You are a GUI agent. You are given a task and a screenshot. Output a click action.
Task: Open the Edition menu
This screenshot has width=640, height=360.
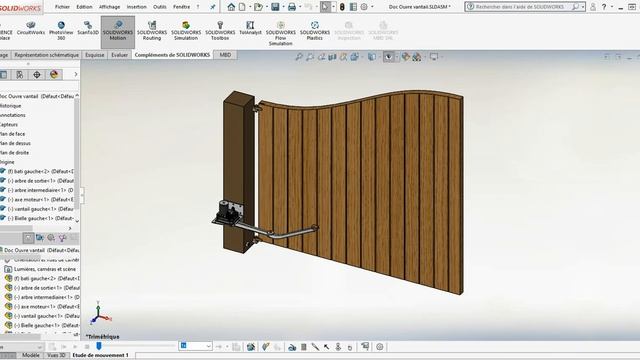[x=84, y=7]
